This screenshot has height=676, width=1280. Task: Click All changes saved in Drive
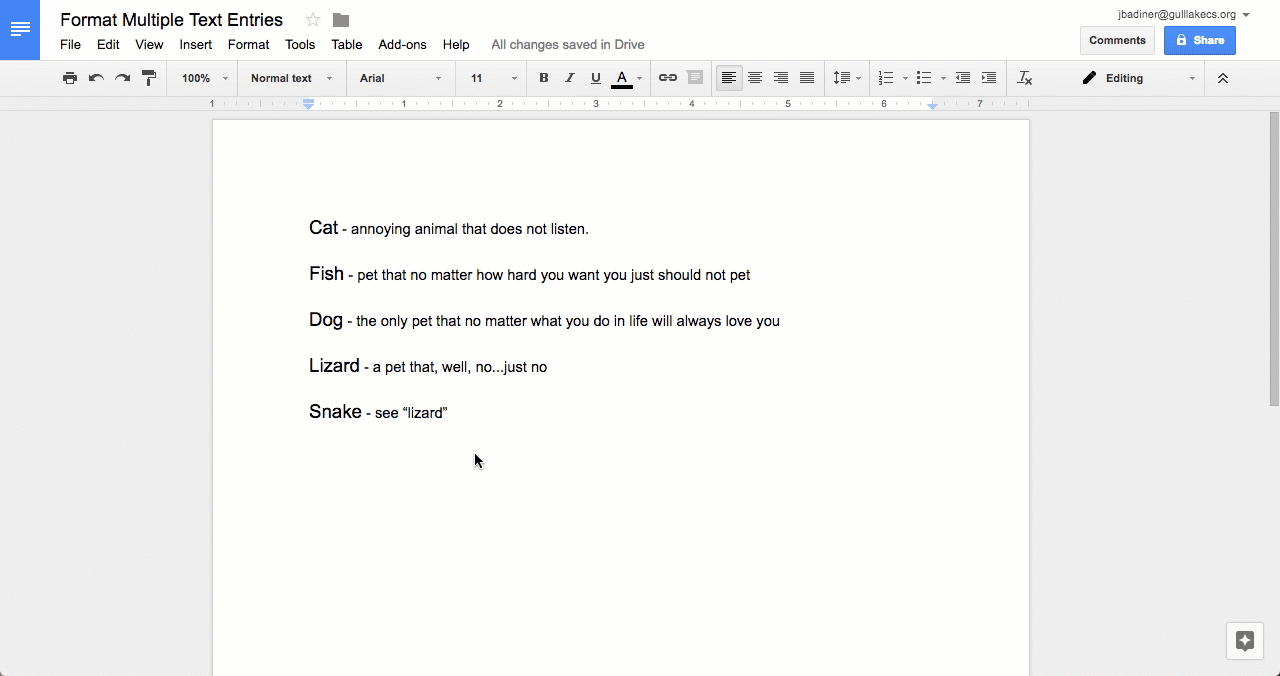(568, 44)
